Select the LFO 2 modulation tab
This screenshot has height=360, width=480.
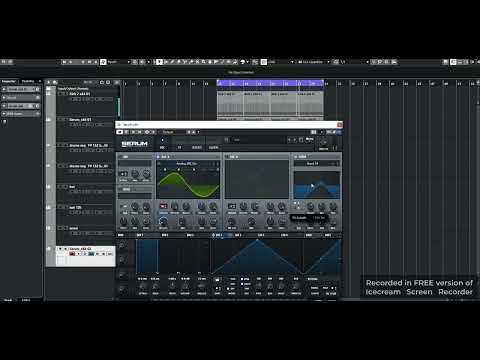coord(238,235)
